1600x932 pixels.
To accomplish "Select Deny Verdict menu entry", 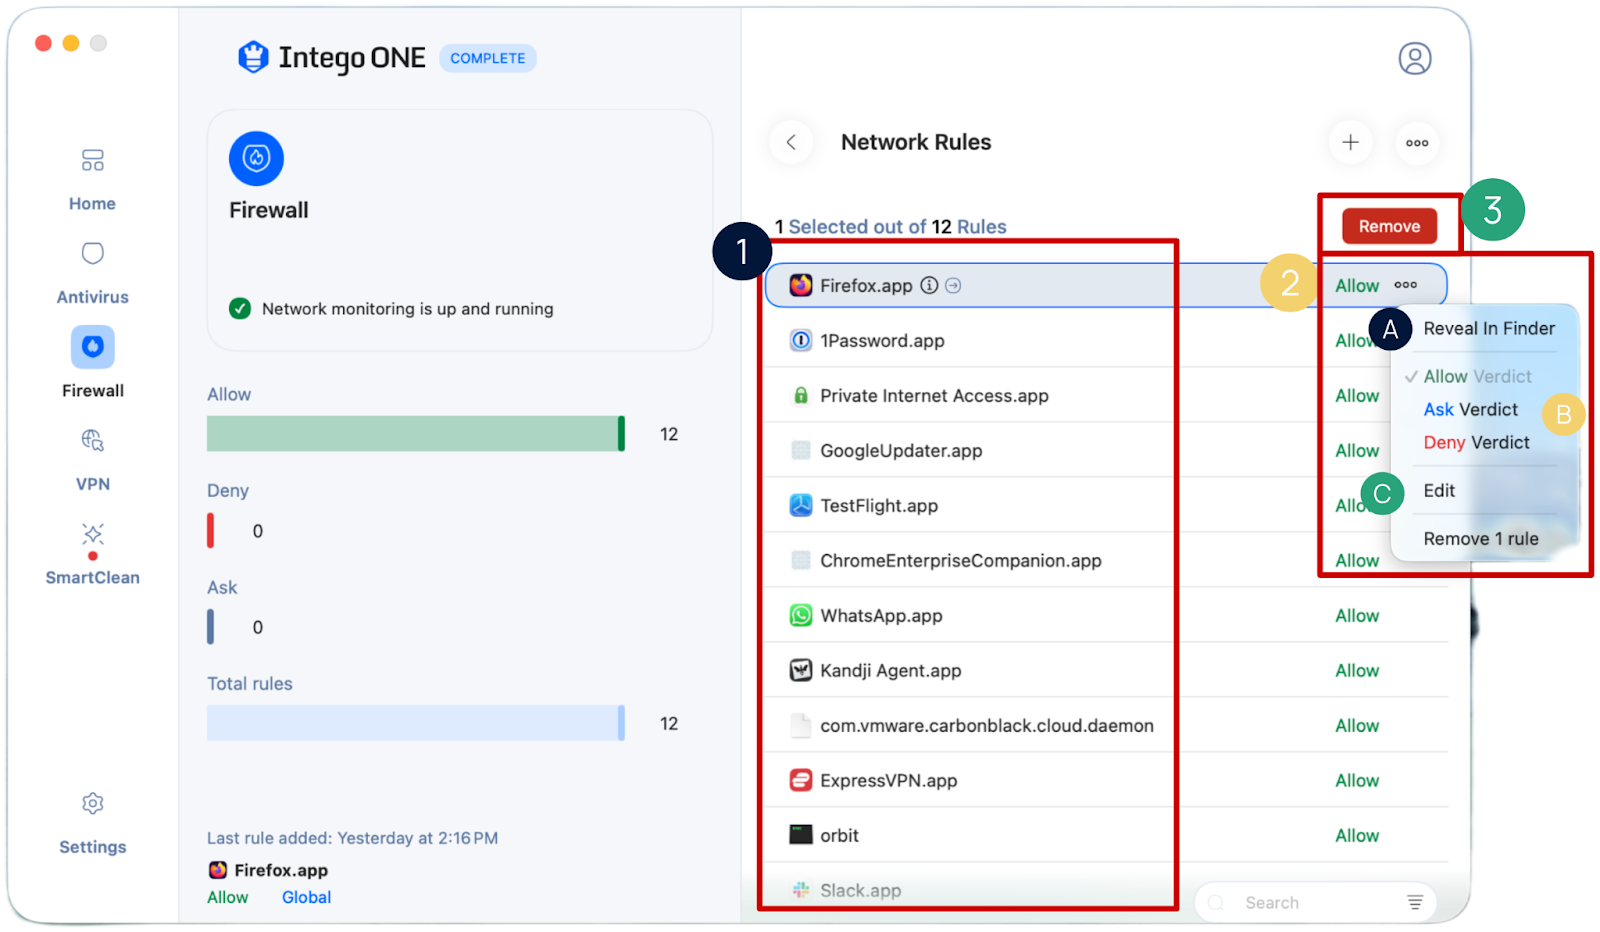I will pos(1476,442).
